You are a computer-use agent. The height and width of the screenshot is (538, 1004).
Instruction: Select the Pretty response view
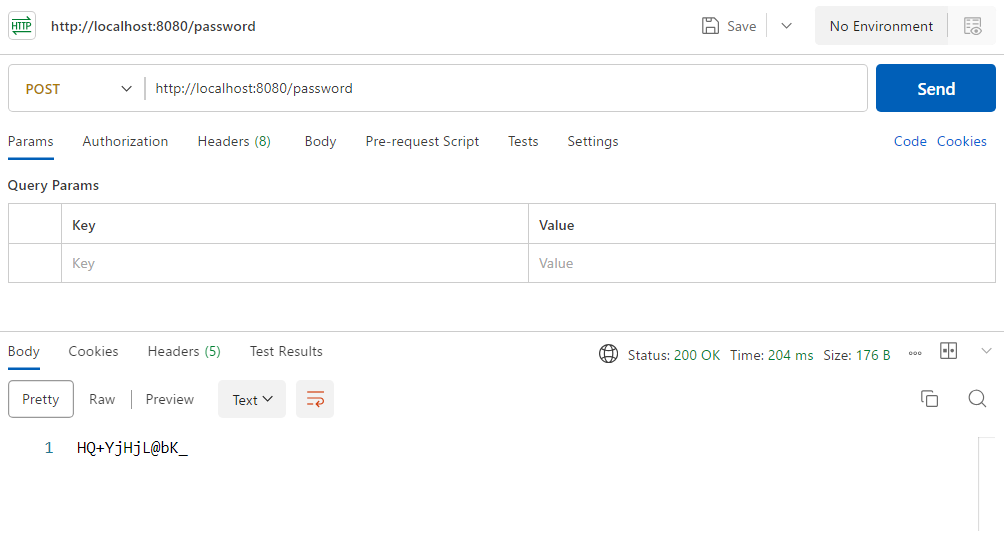[x=41, y=399]
